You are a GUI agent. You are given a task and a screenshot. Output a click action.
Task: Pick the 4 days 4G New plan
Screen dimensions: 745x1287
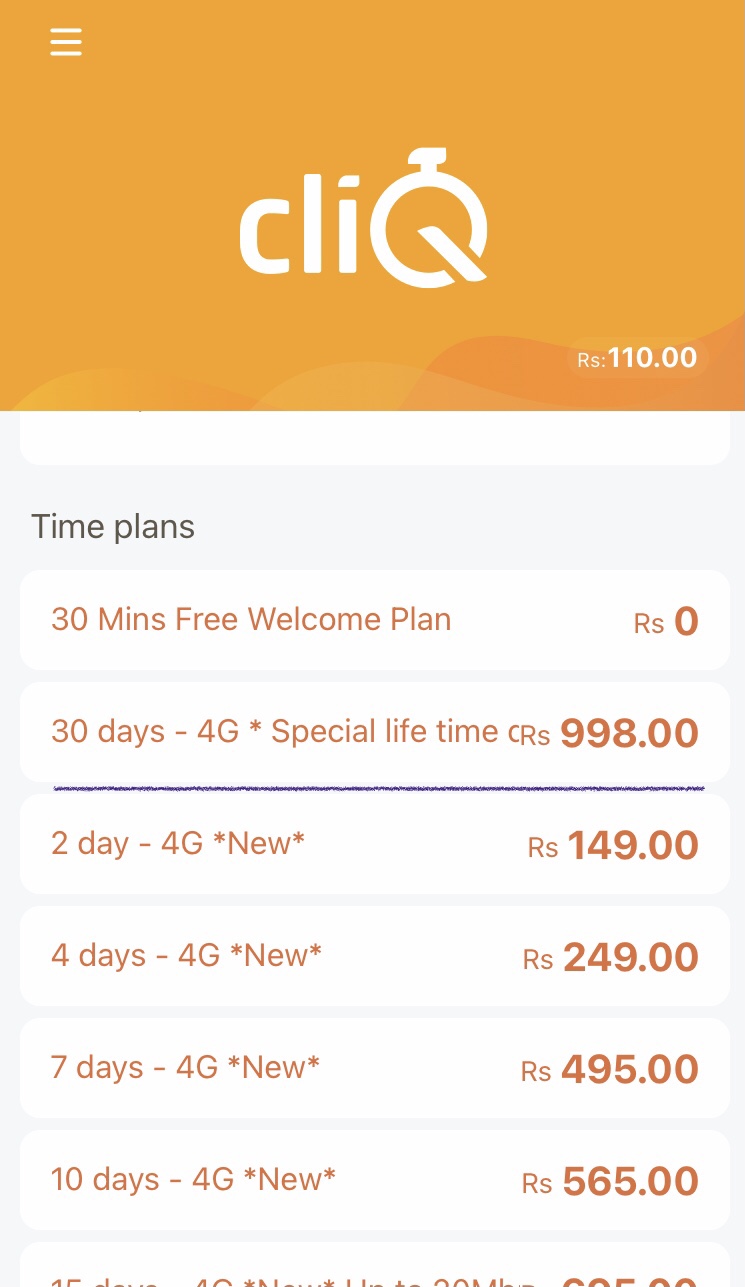(x=375, y=956)
